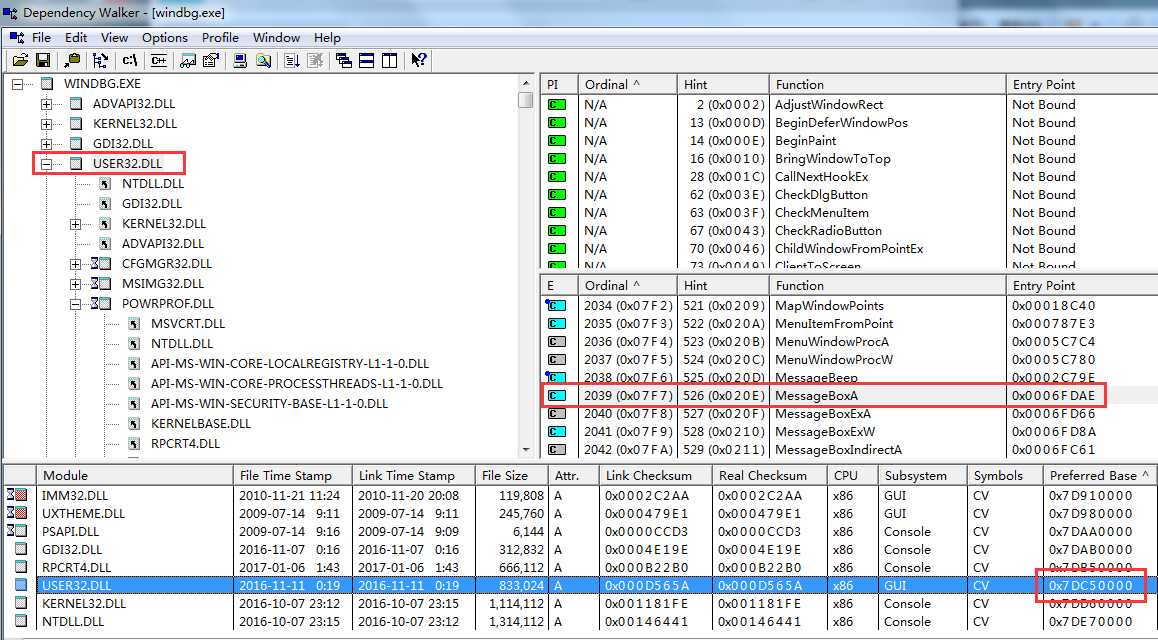Viewport: 1158px width, 640px height.
Task: Collapse the POWRPROF.DLL tree node
Action: pos(75,303)
